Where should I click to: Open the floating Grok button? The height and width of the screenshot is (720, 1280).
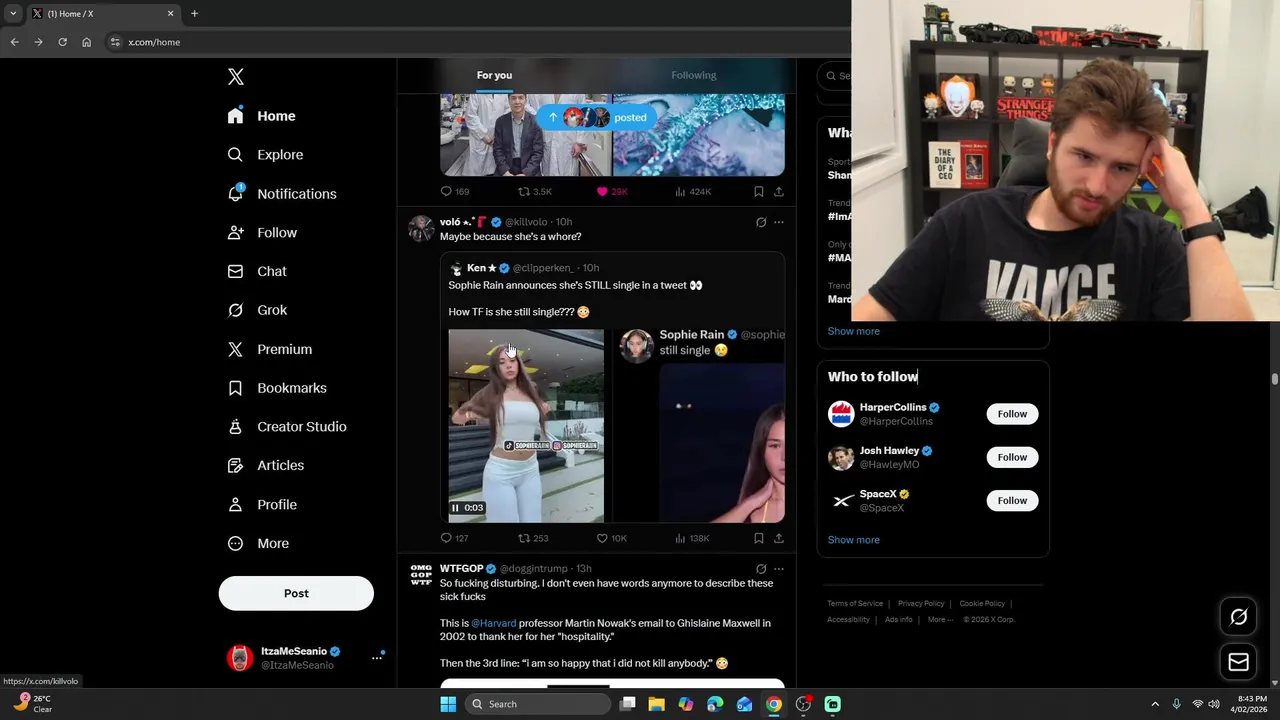1238,617
